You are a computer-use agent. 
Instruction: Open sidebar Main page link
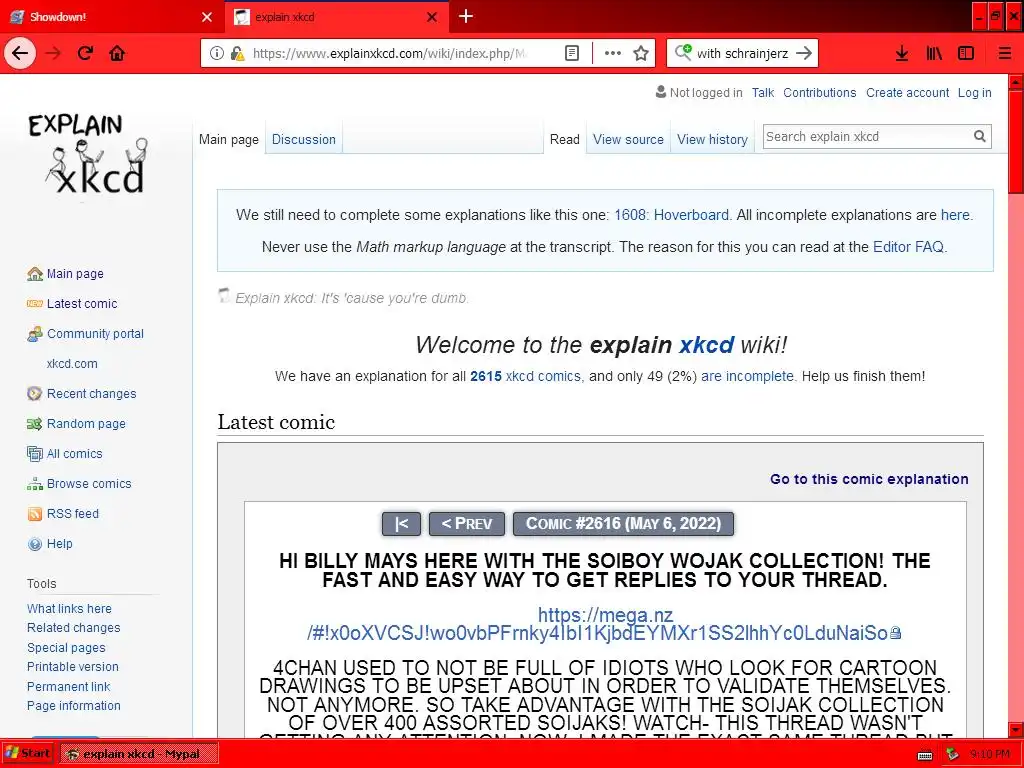pyautogui.click(x=75, y=274)
